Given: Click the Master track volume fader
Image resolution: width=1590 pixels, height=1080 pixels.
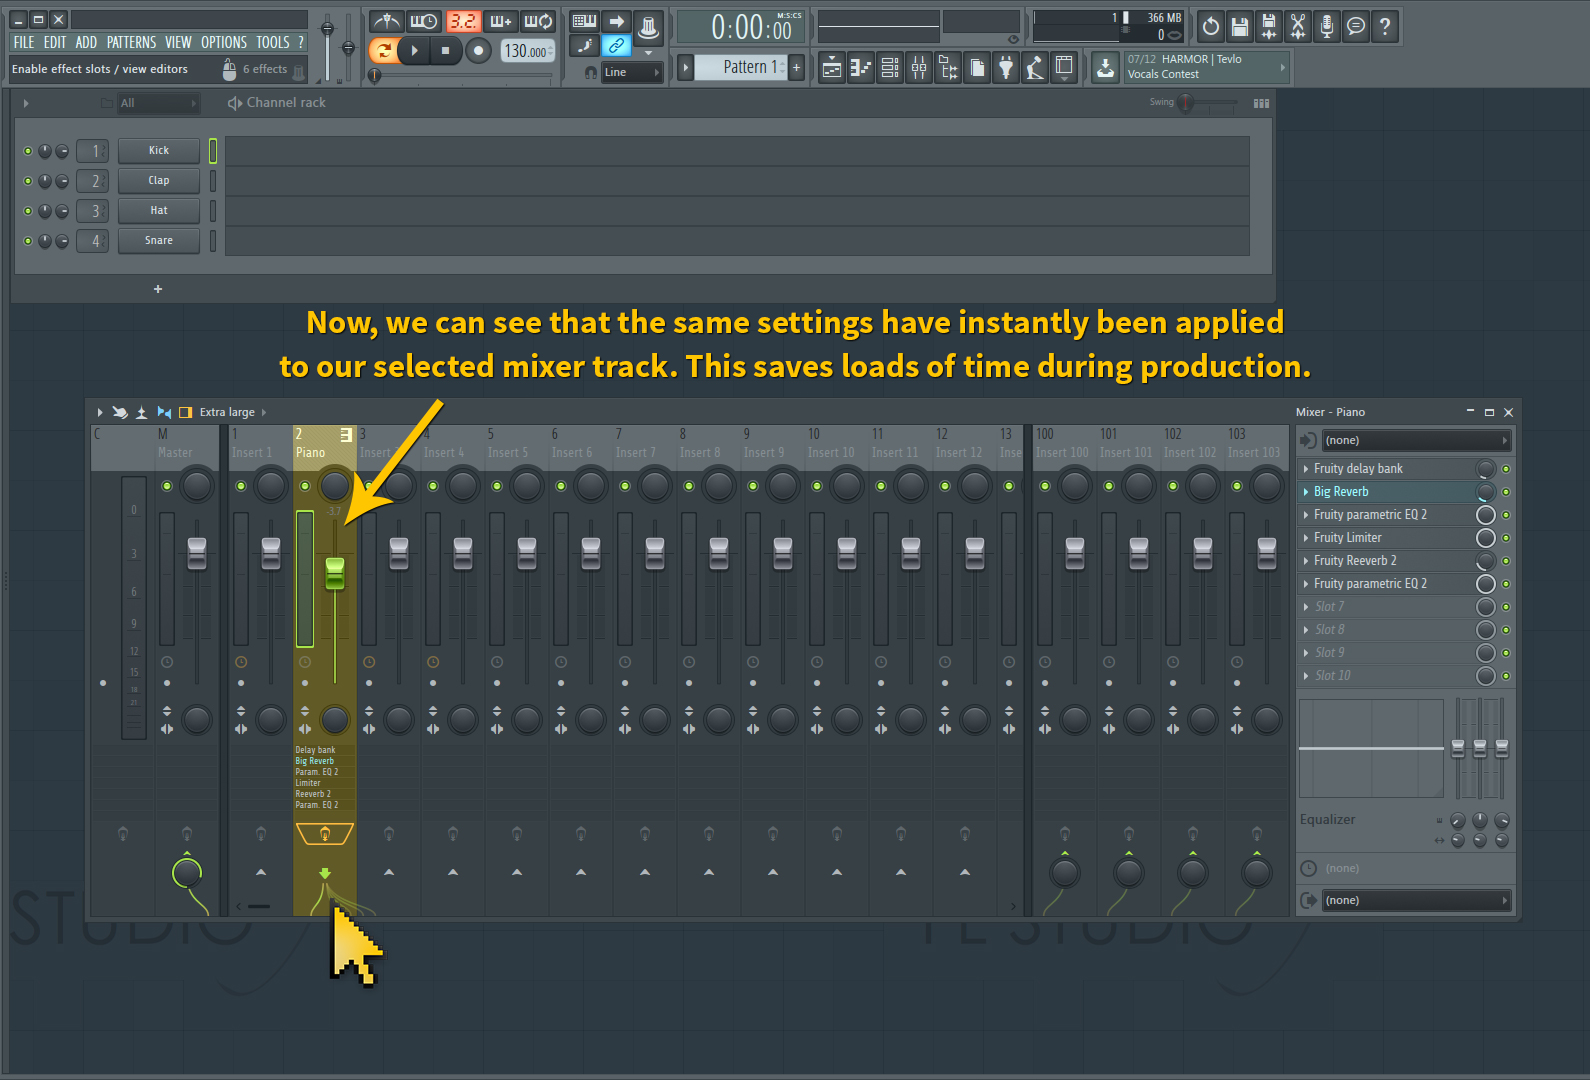Looking at the screenshot, I should (x=197, y=553).
